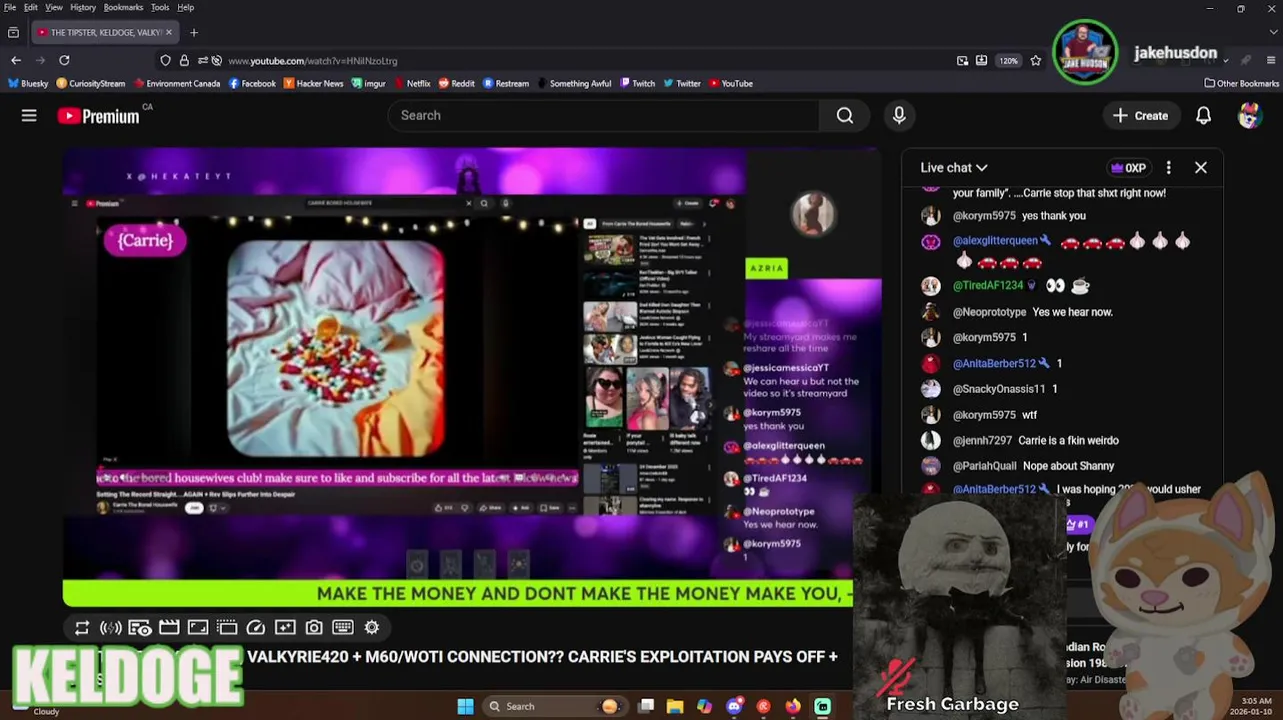
Task: Open Twitch bookmark
Action: [x=637, y=84]
